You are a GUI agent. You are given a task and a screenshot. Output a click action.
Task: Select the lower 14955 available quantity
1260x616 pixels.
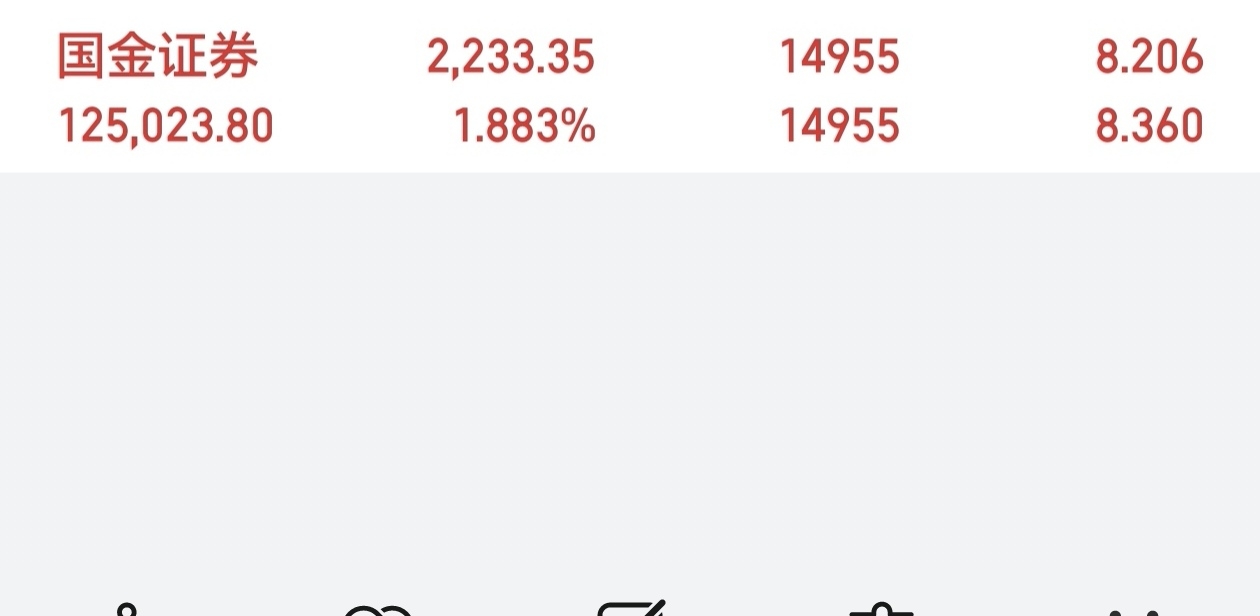coord(840,127)
